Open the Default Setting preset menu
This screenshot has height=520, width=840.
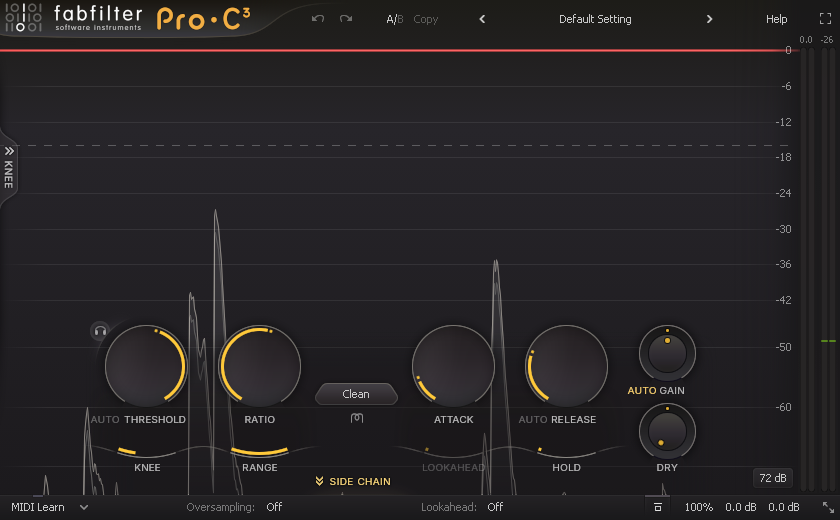click(595, 19)
